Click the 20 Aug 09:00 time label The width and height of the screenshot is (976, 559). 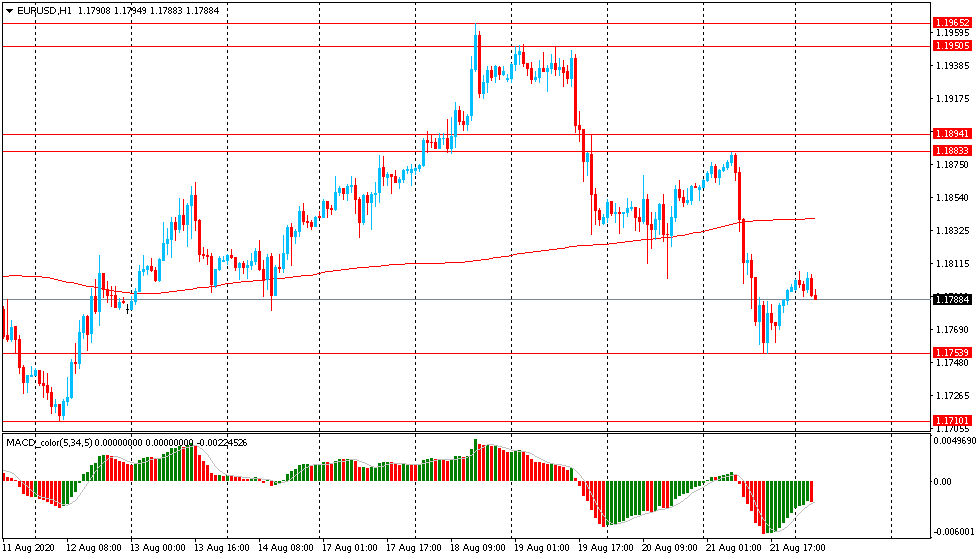point(670,548)
